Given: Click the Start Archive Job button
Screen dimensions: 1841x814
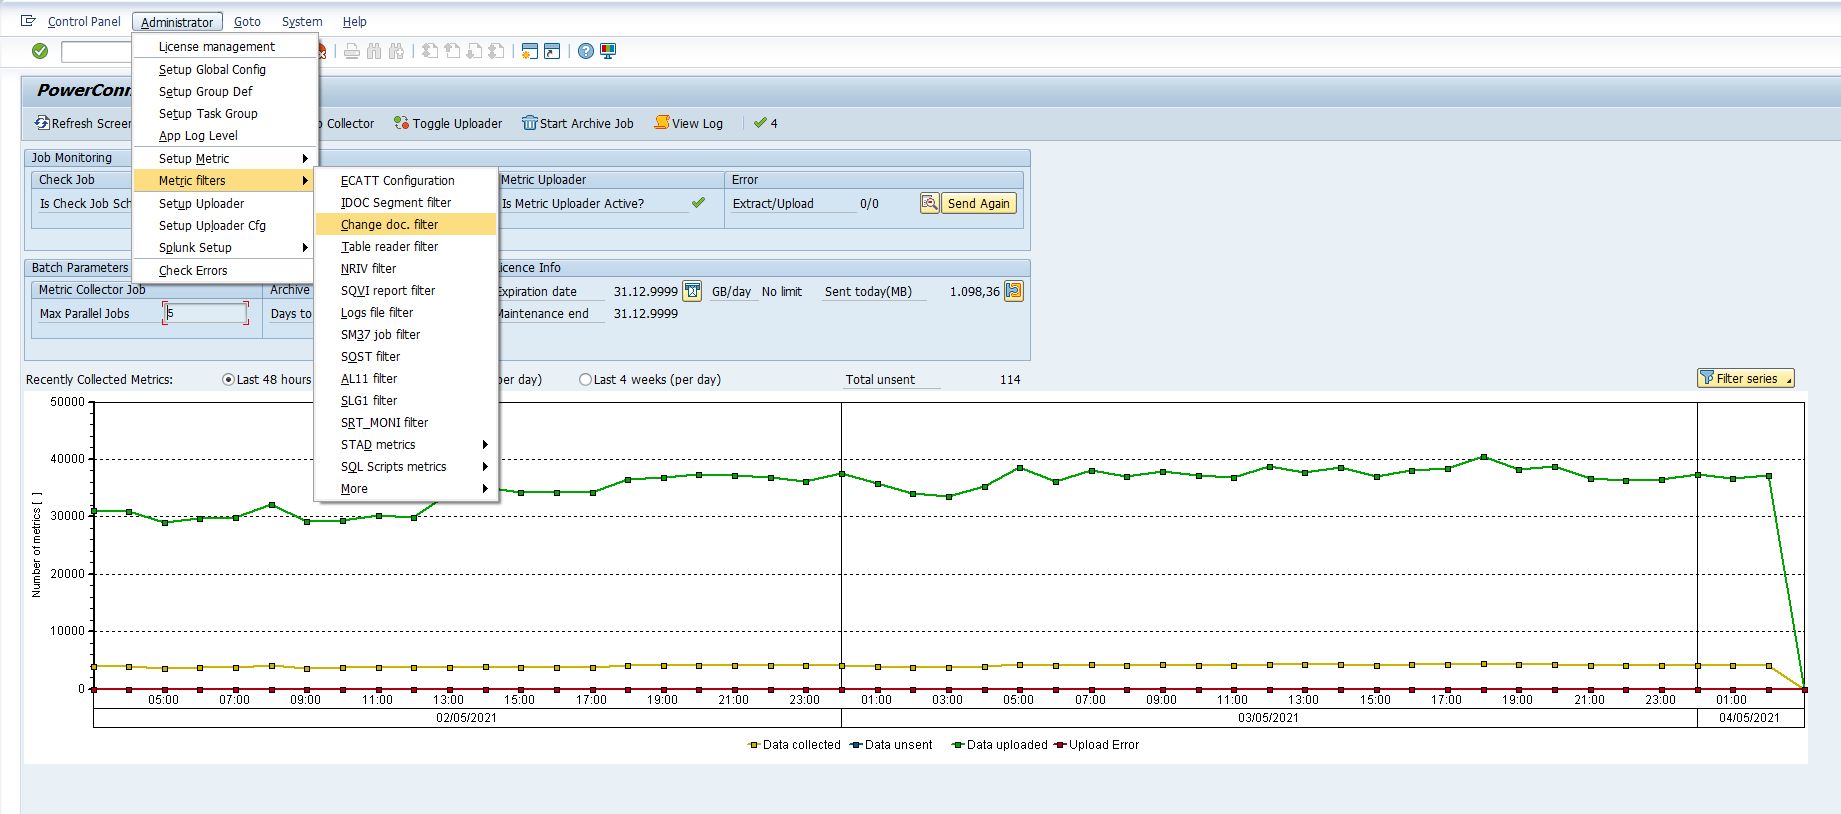Looking at the screenshot, I should point(577,124).
